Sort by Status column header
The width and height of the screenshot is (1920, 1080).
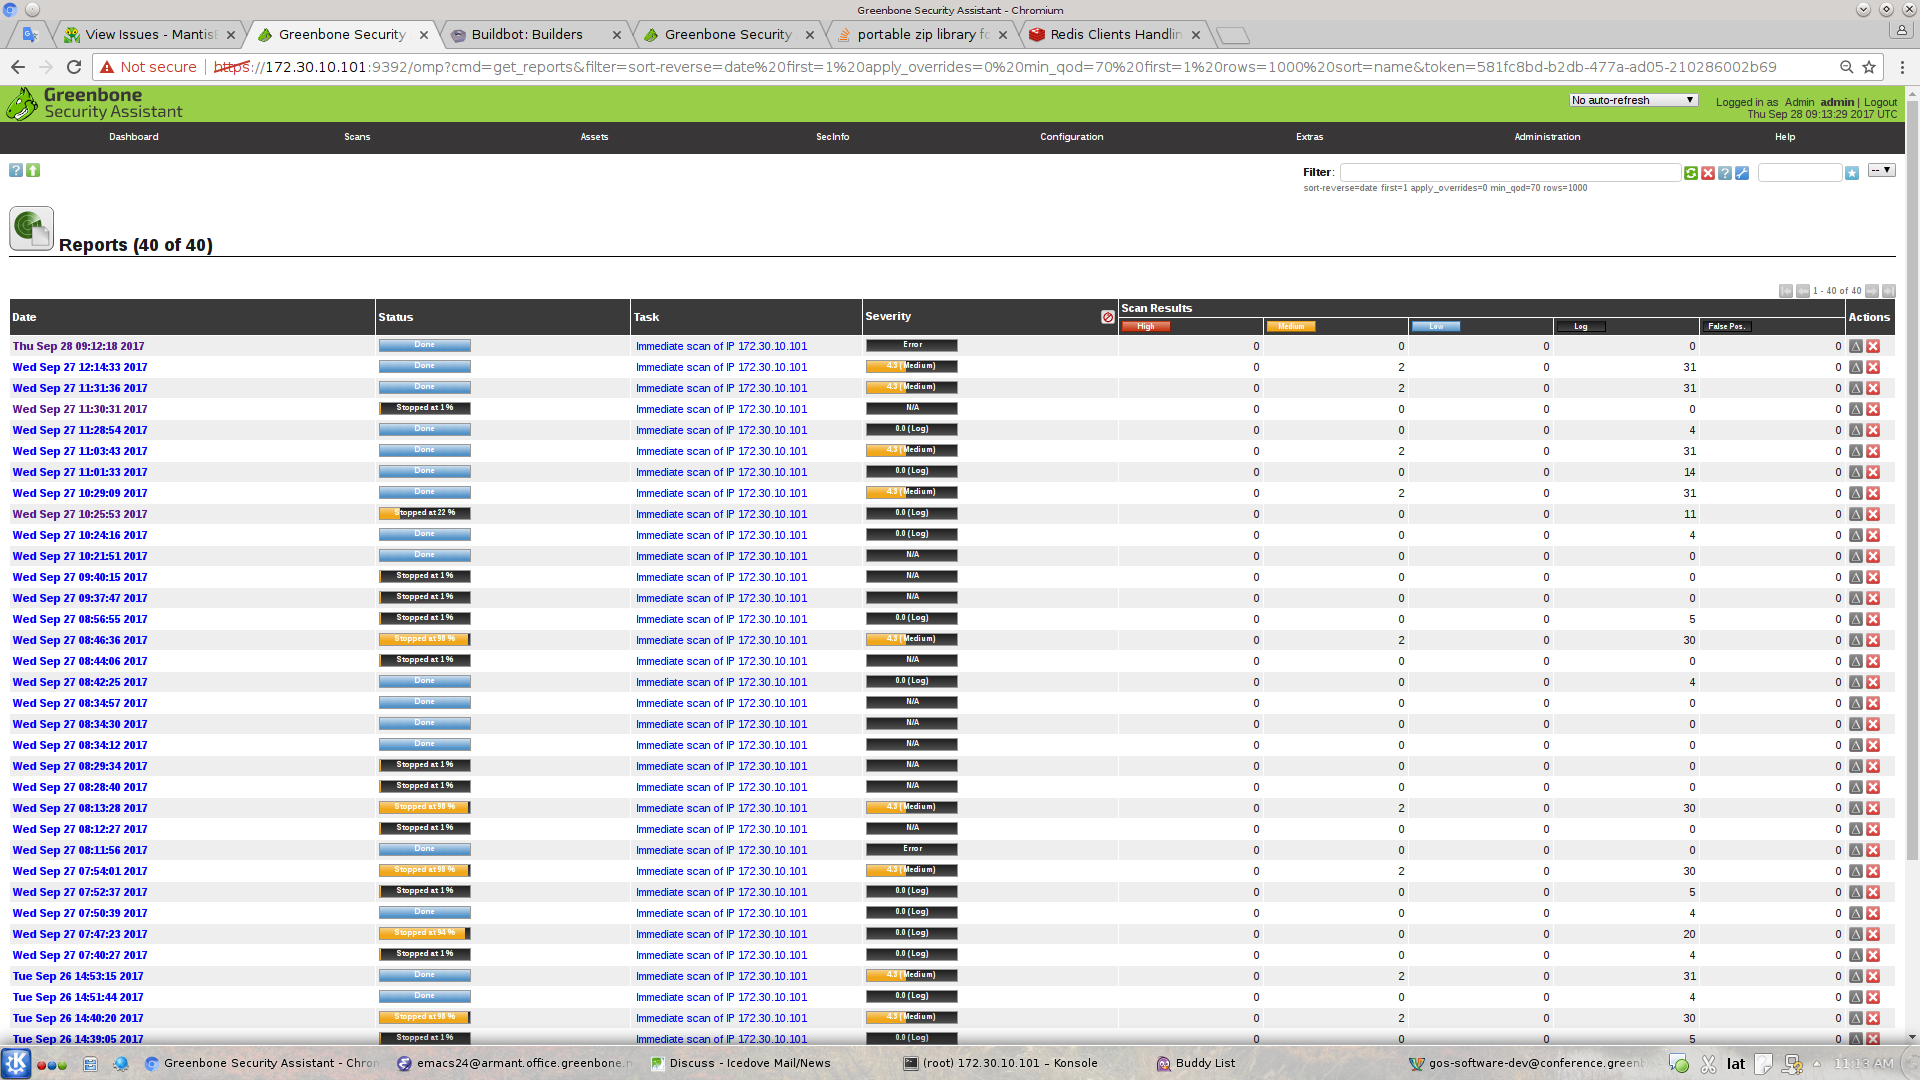tap(395, 317)
